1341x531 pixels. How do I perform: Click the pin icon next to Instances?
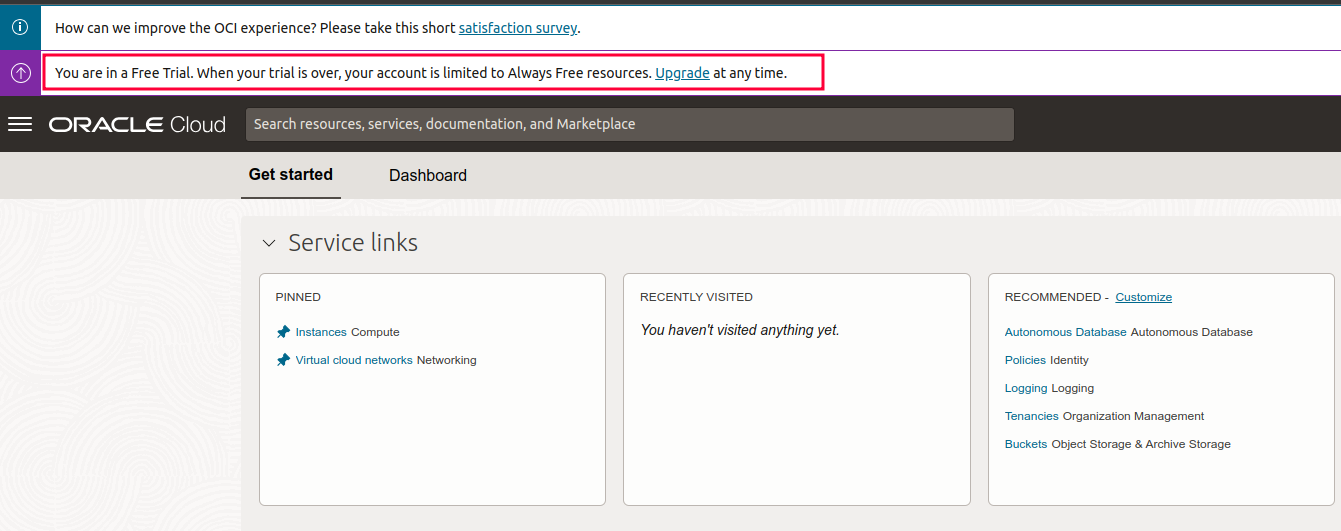(283, 332)
